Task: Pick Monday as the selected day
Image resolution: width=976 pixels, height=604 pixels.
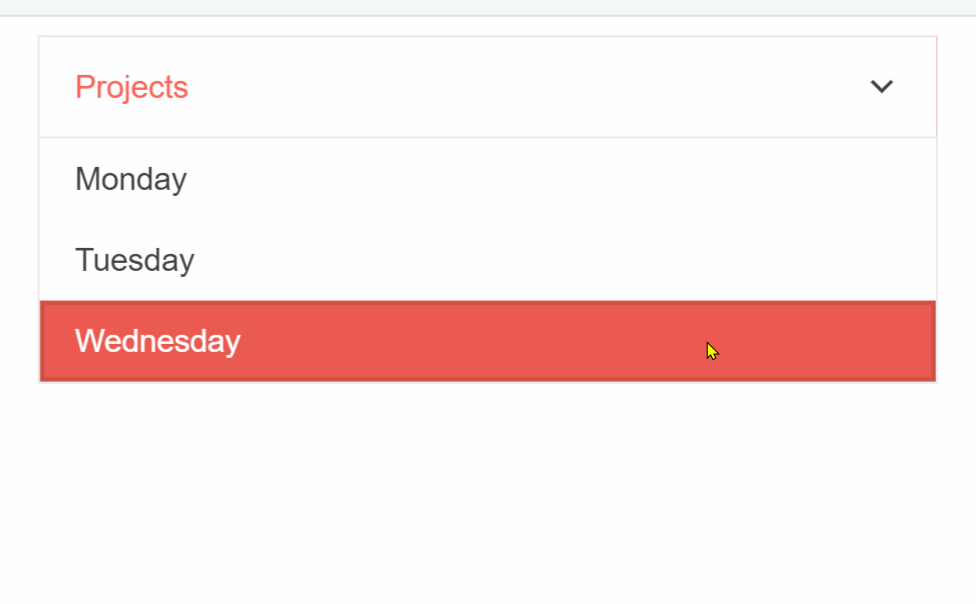Action: [x=130, y=179]
